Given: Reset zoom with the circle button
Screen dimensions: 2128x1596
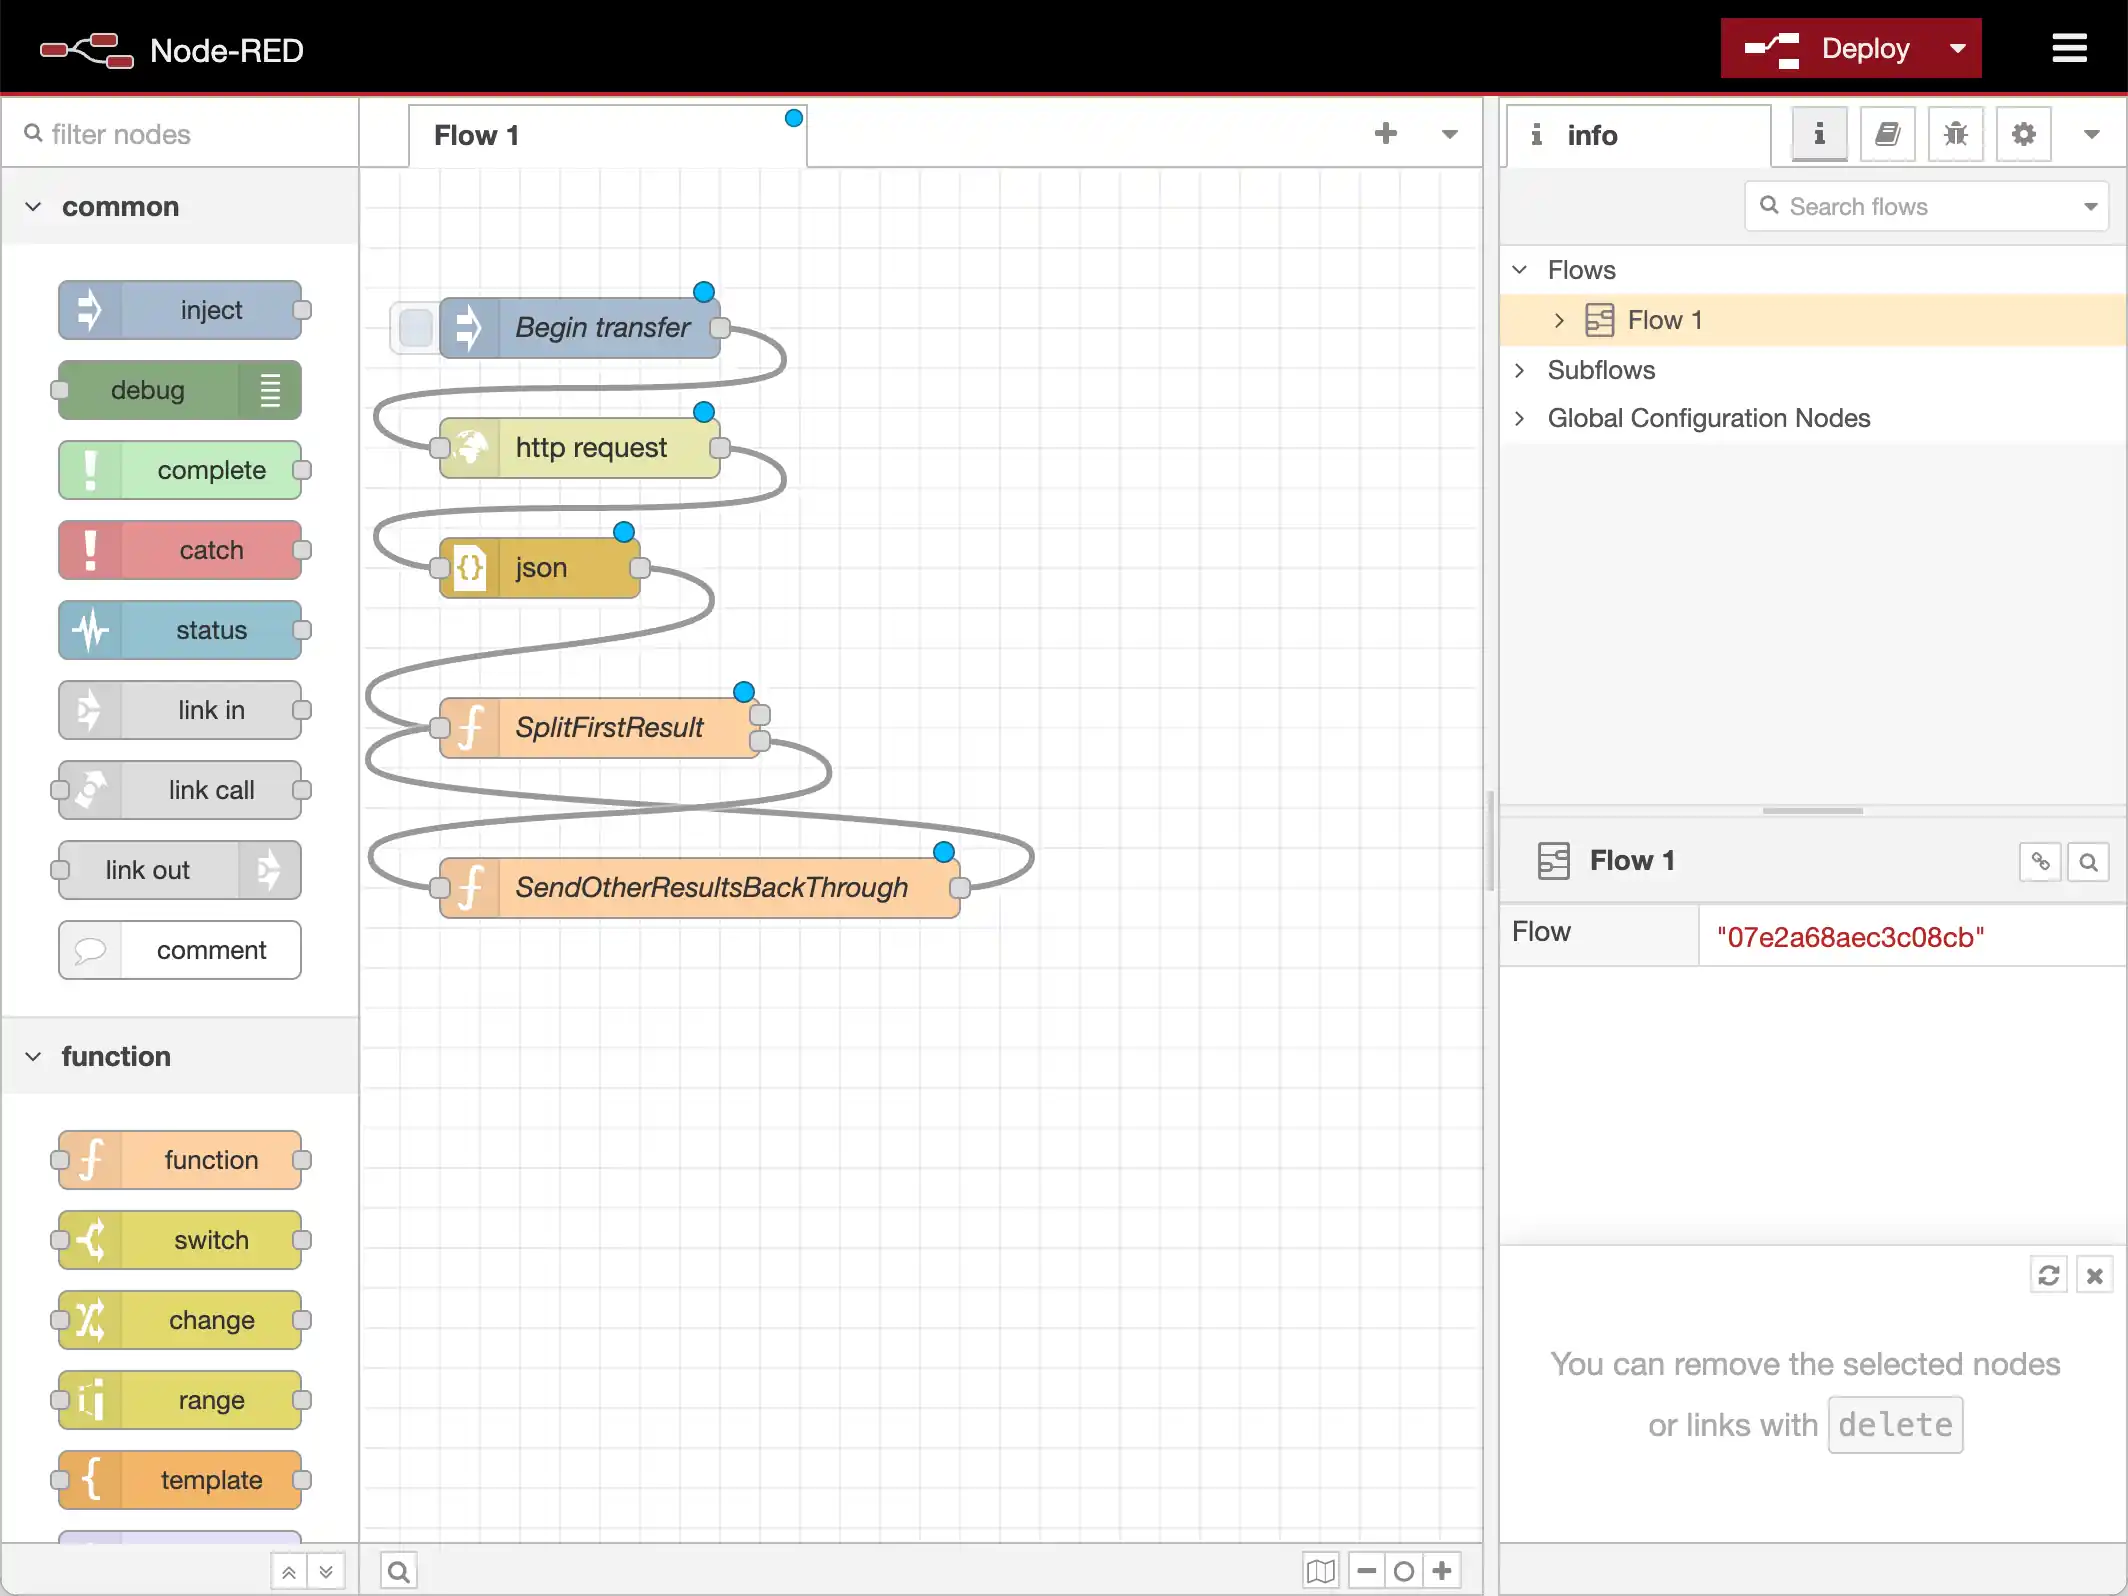Looking at the screenshot, I should 1404,1571.
